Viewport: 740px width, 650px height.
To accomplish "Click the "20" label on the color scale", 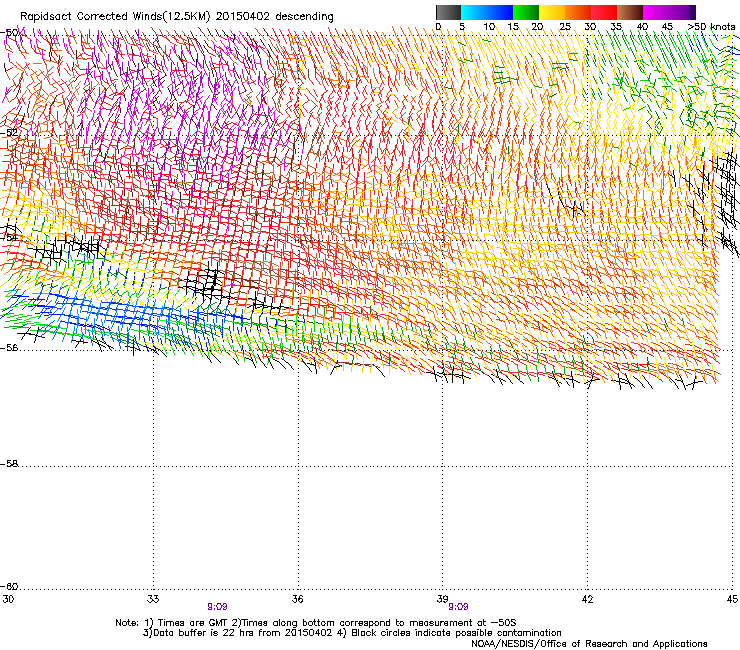I will pyautogui.click(x=537, y=27).
